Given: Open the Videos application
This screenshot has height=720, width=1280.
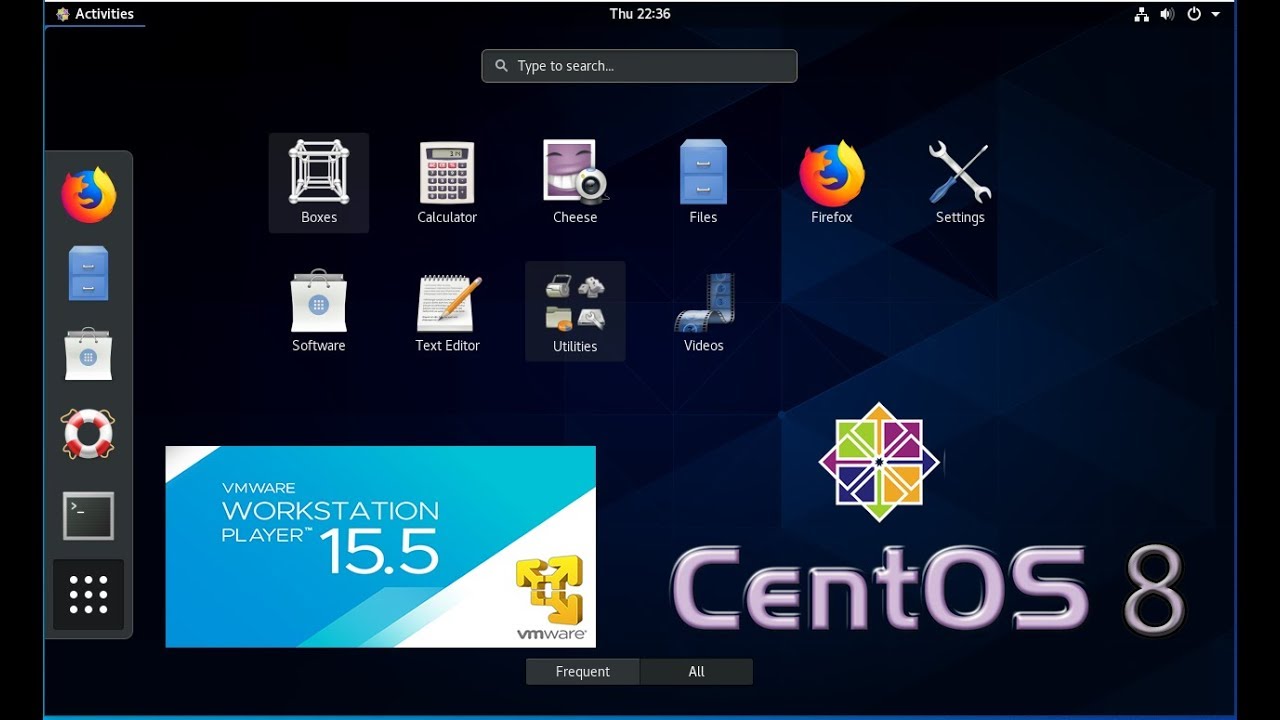Looking at the screenshot, I should coord(703,310).
